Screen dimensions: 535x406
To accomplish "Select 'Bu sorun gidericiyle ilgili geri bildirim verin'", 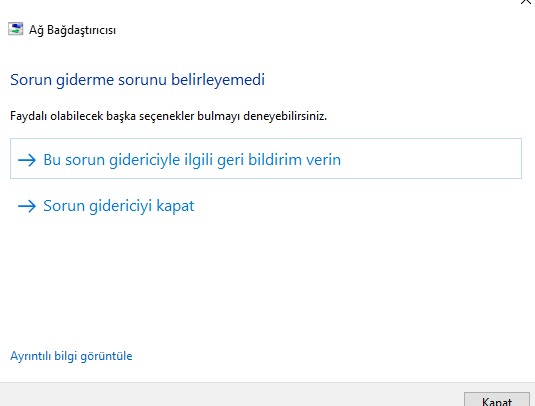I will [x=266, y=159].
